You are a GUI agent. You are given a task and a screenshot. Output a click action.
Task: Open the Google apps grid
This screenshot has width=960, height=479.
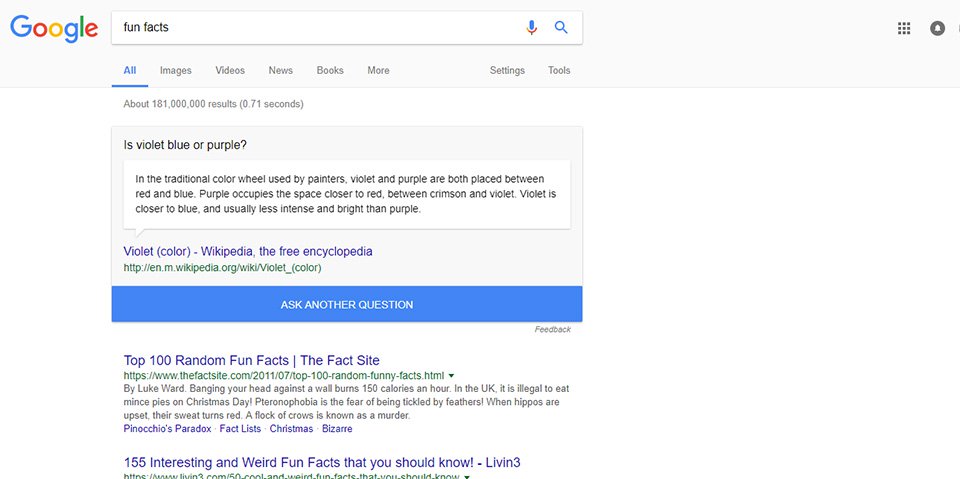click(904, 28)
